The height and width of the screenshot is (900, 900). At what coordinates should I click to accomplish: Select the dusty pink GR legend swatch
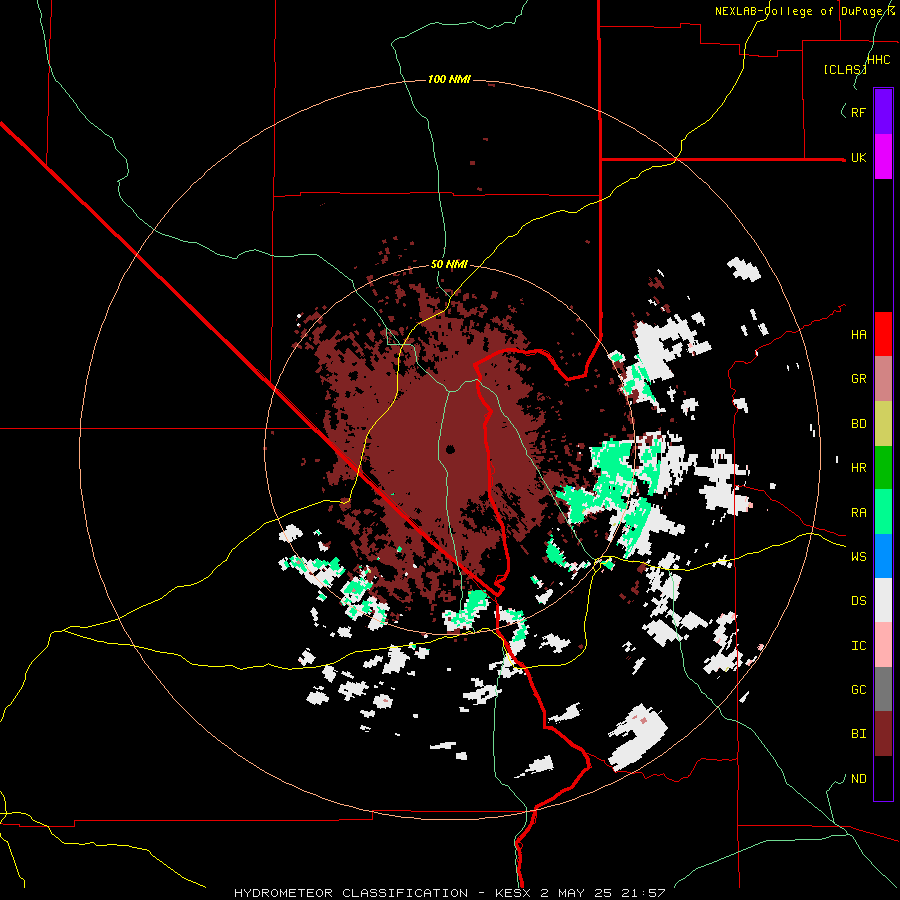pos(883,379)
